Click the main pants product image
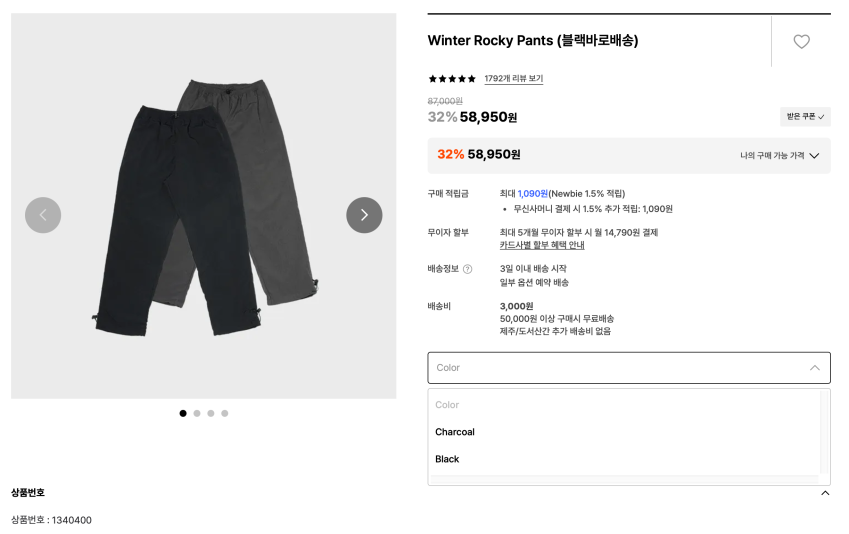Image resolution: width=849 pixels, height=534 pixels. click(203, 205)
